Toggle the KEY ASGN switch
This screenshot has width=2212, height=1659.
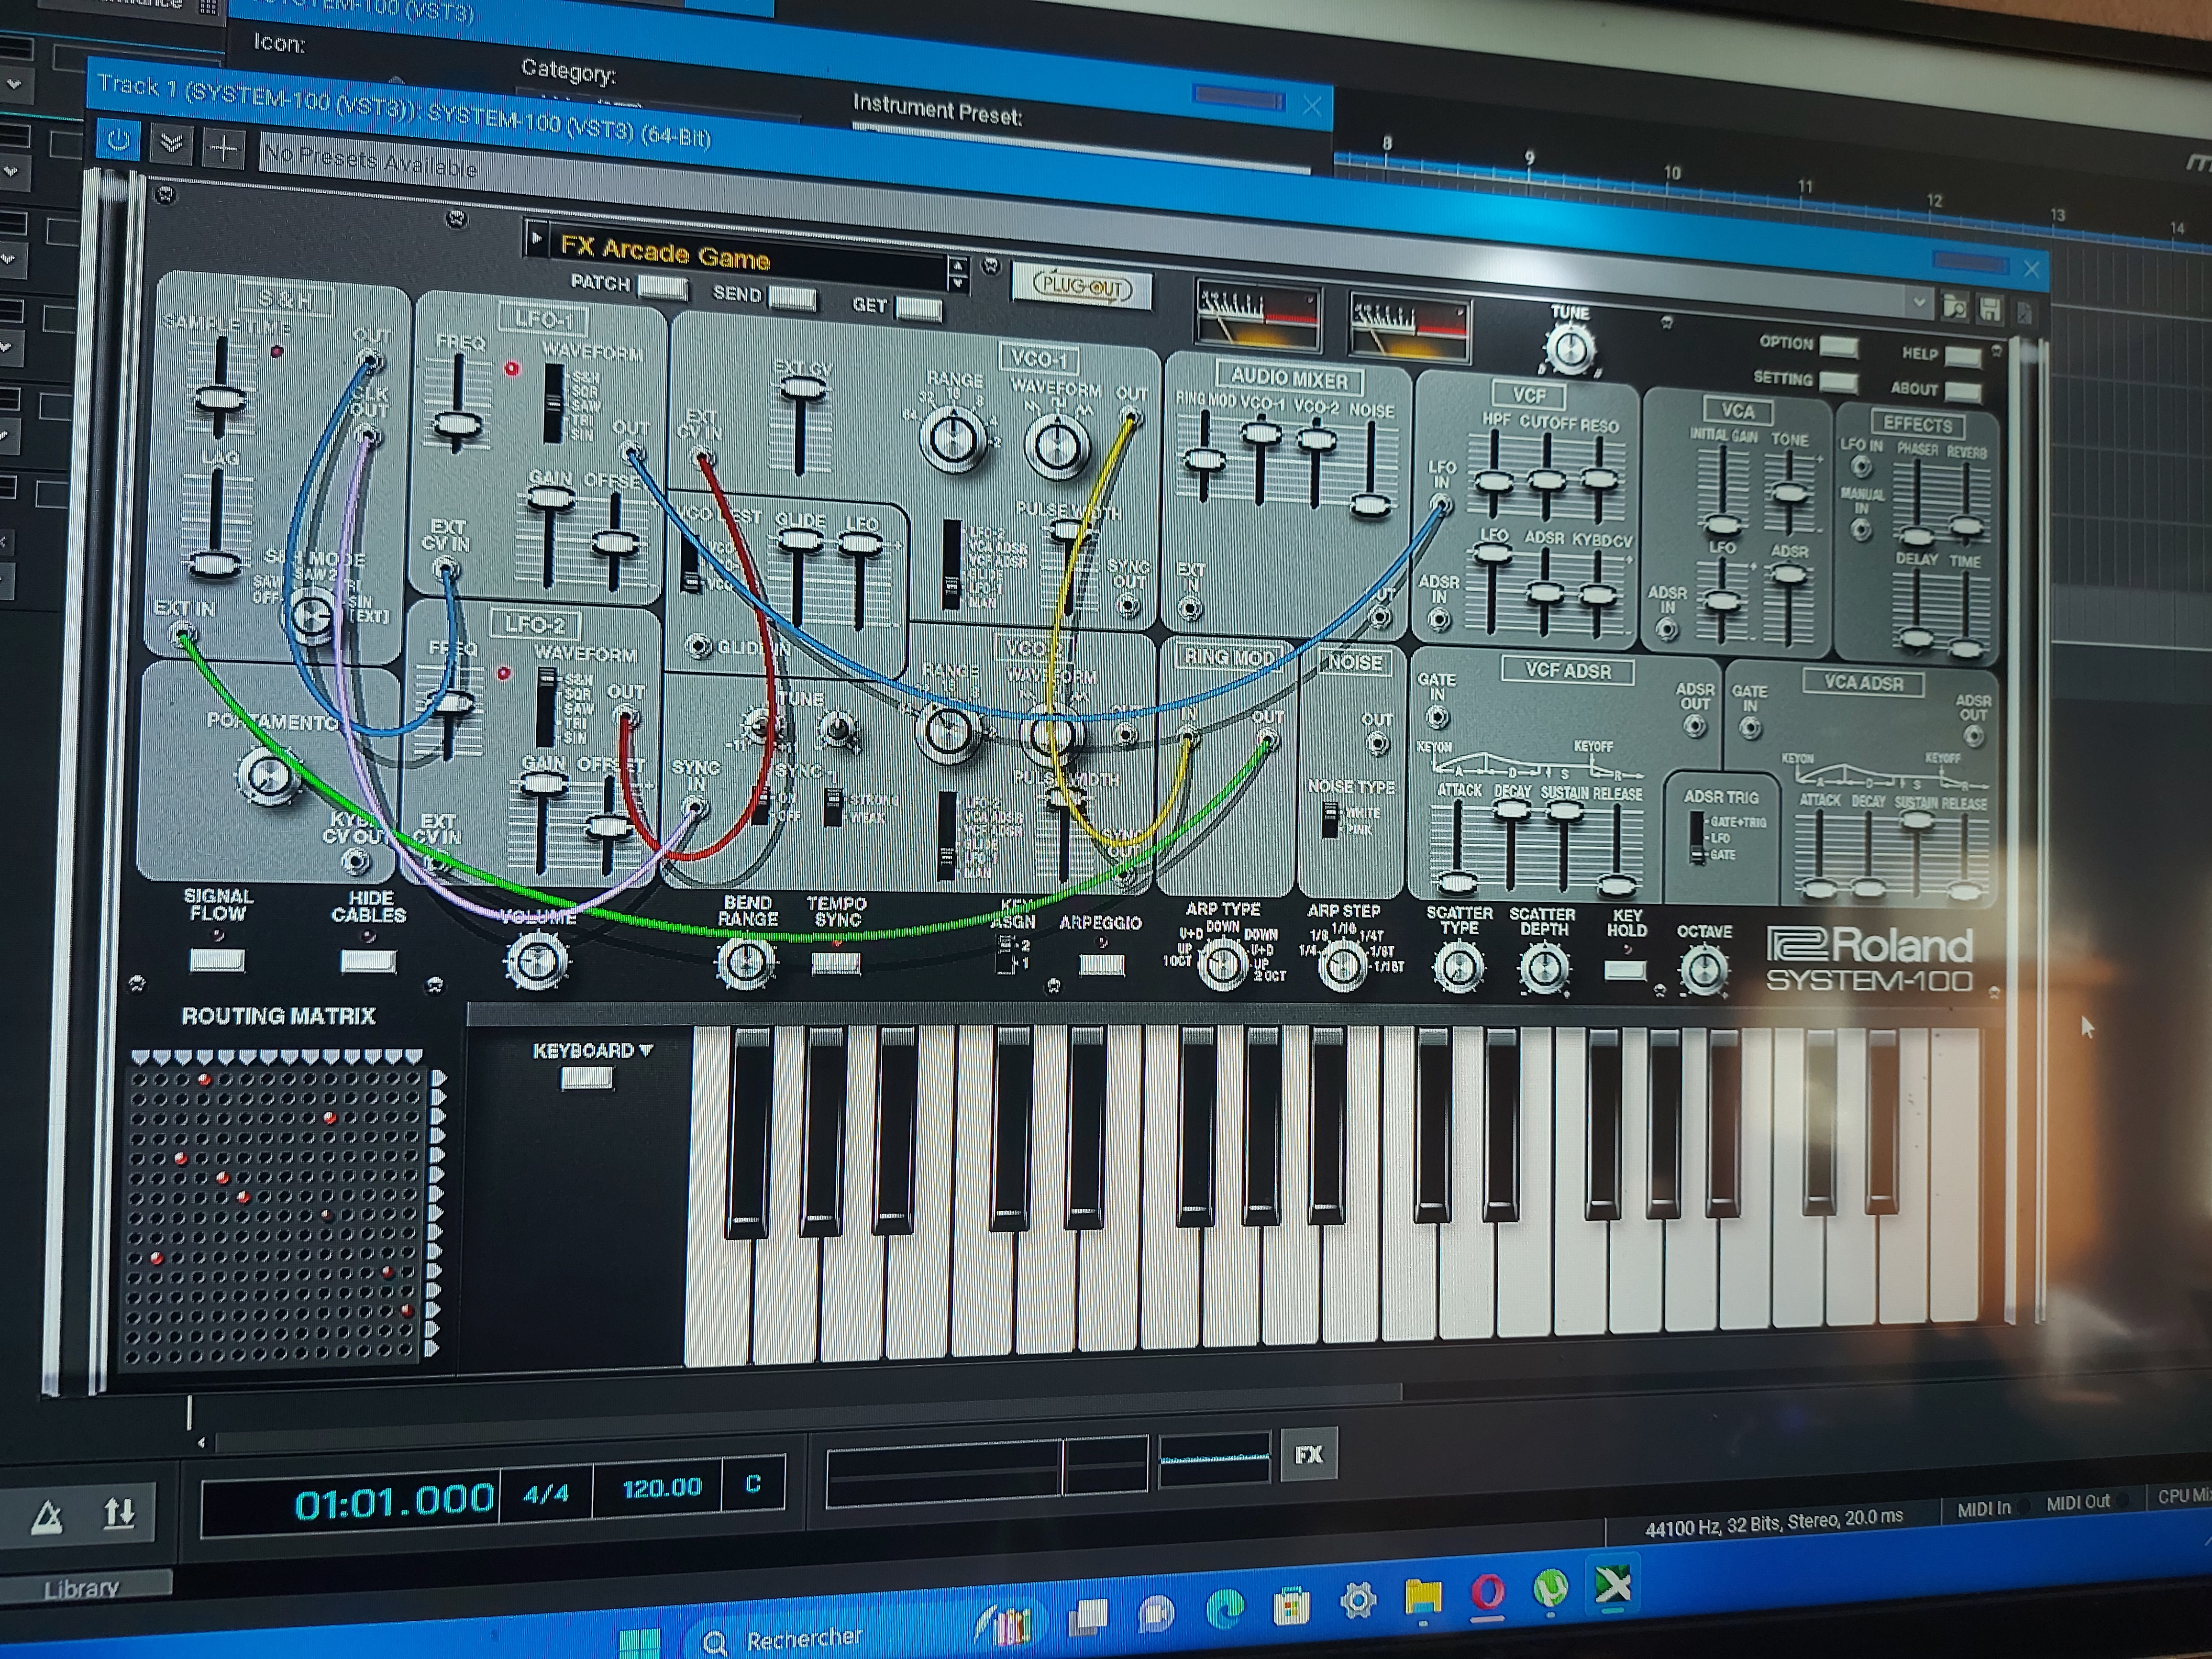(x=1005, y=955)
